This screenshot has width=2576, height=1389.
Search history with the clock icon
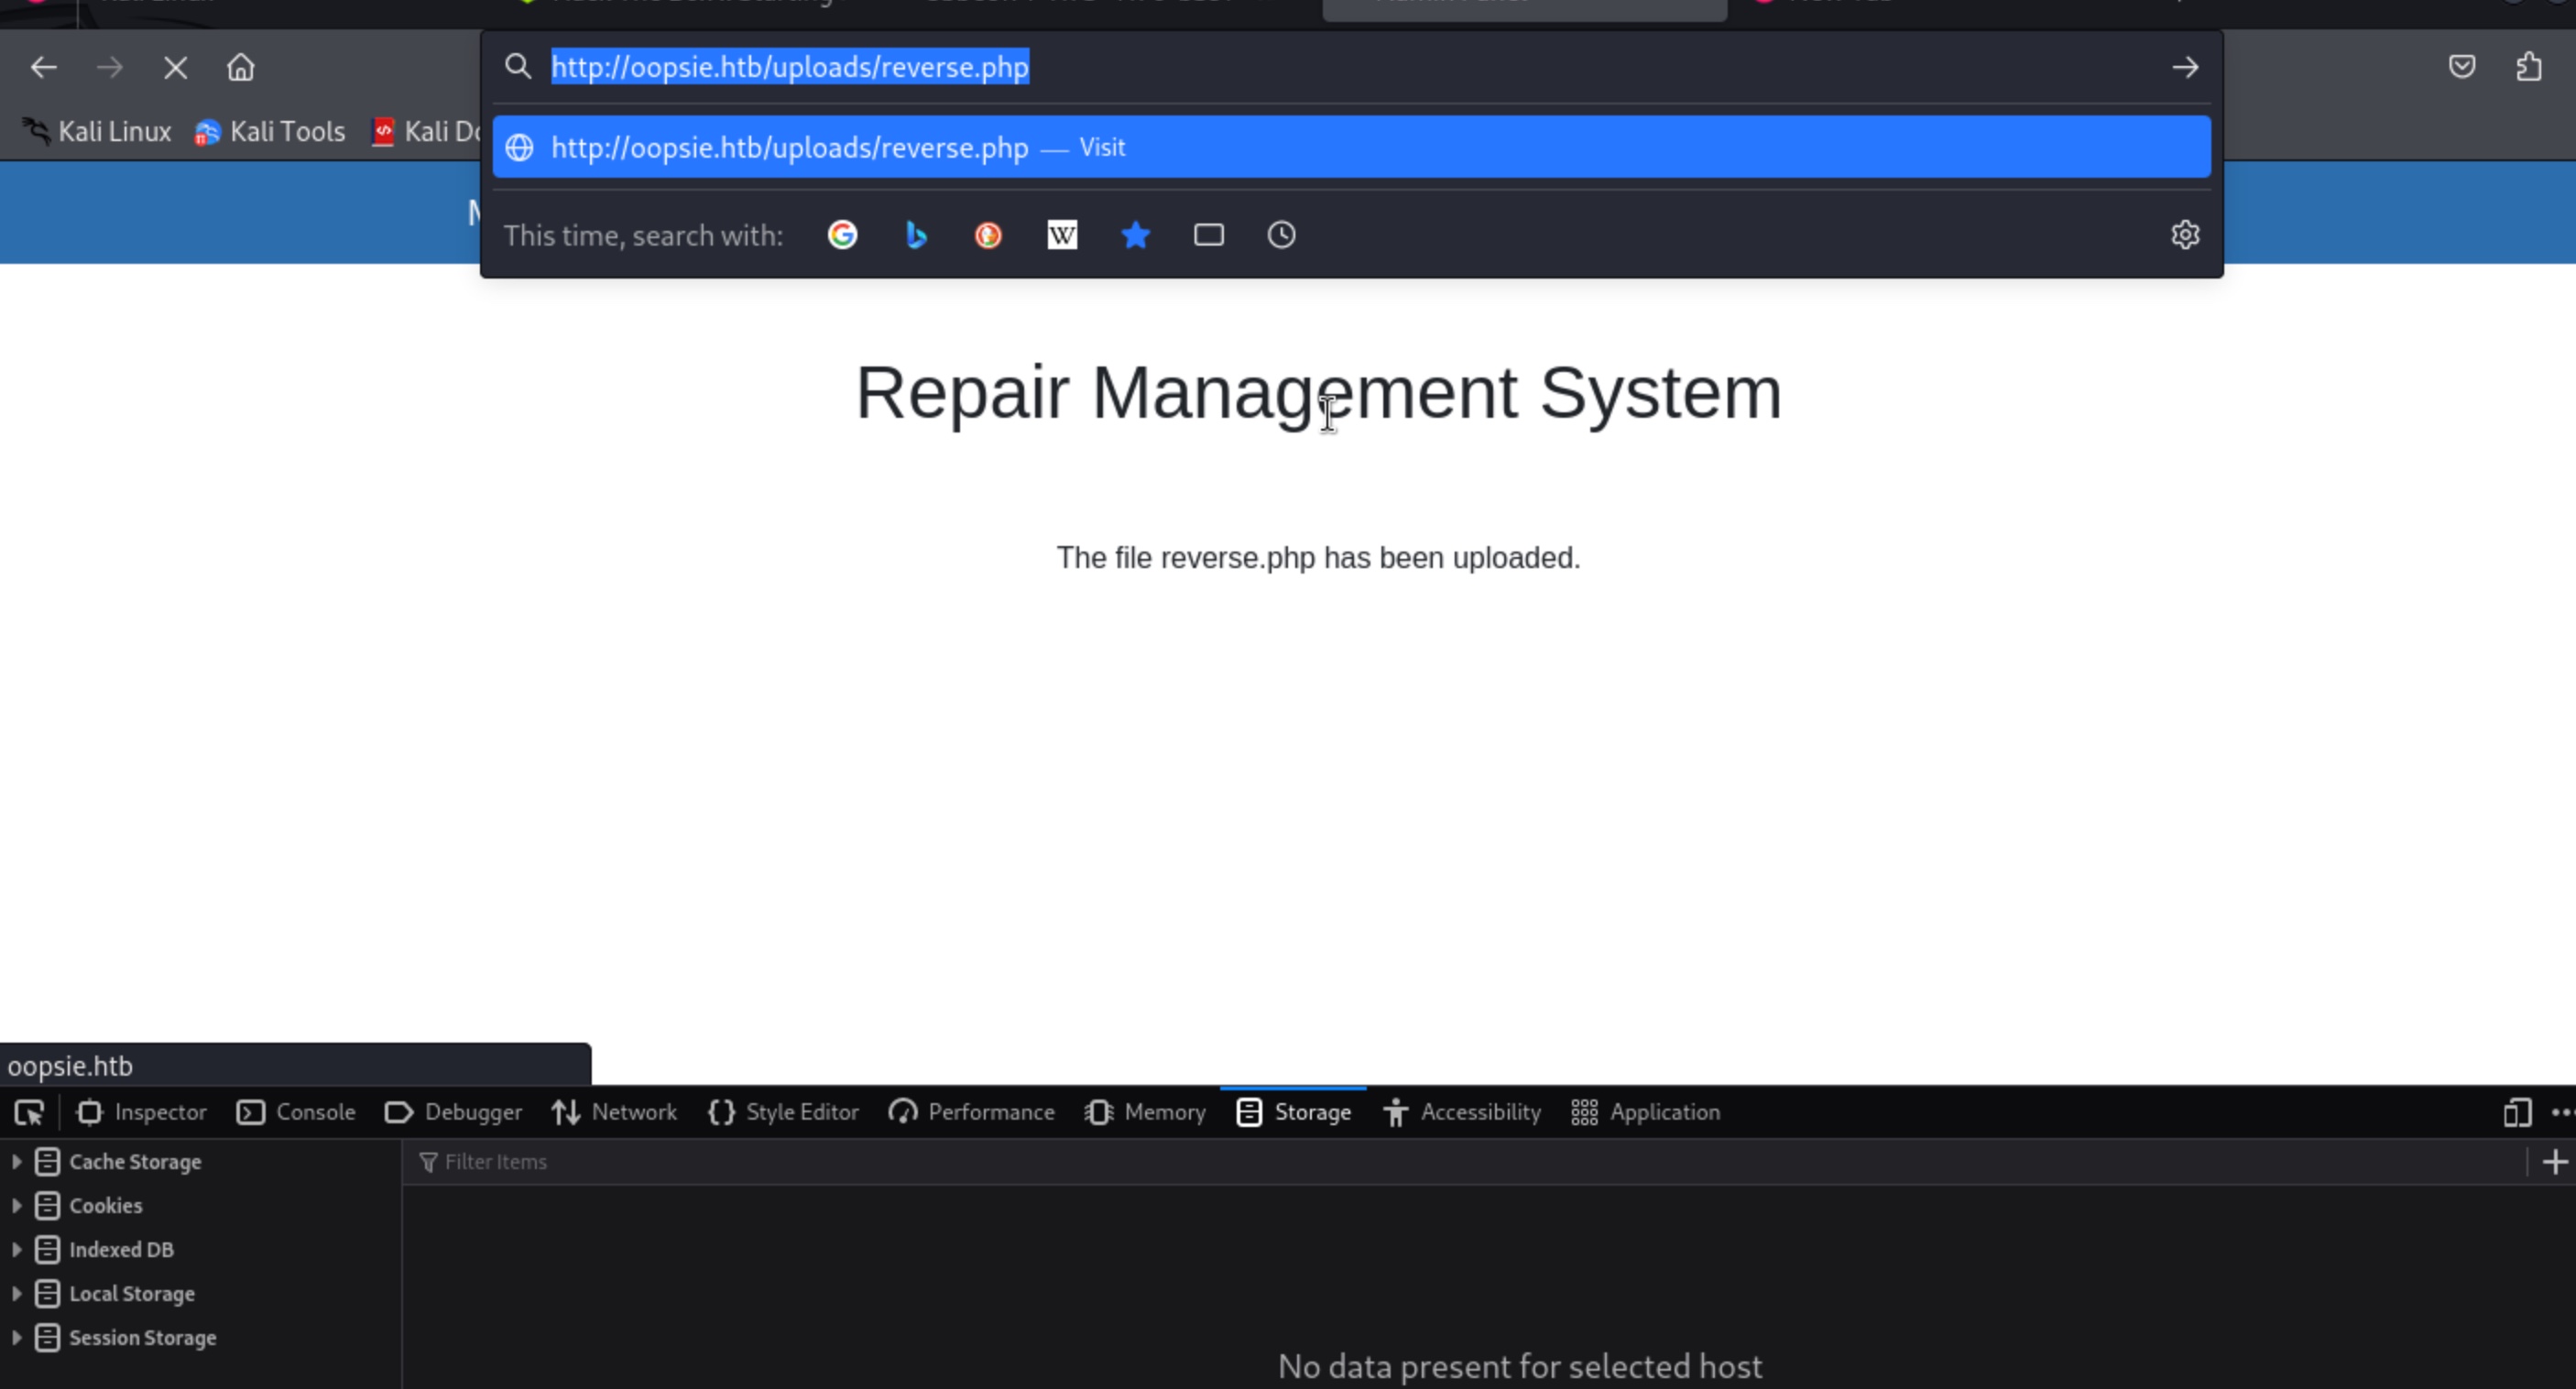(x=1281, y=235)
